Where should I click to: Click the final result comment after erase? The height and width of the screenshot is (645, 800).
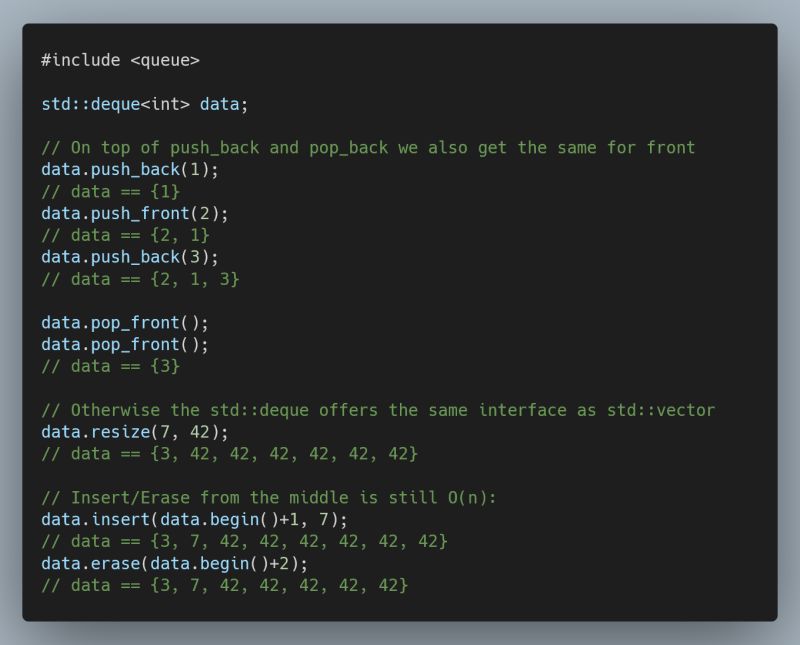pyautogui.click(x=224, y=585)
